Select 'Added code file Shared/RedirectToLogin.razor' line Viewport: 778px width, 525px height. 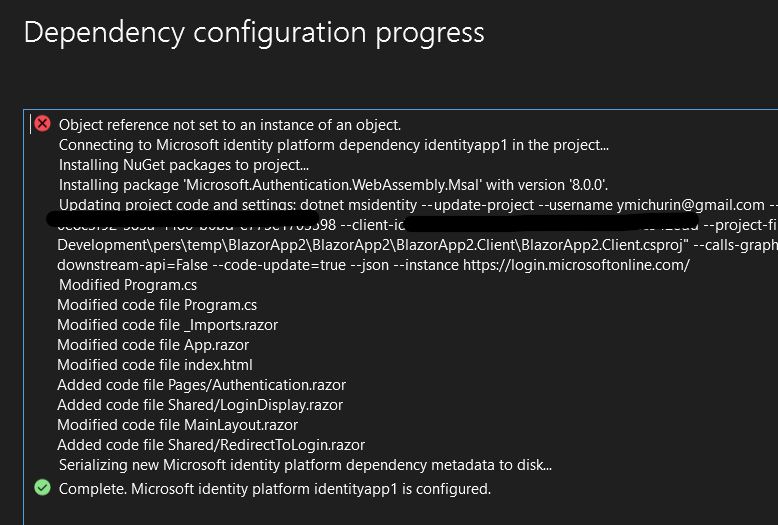pyautogui.click(x=211, y=445)
